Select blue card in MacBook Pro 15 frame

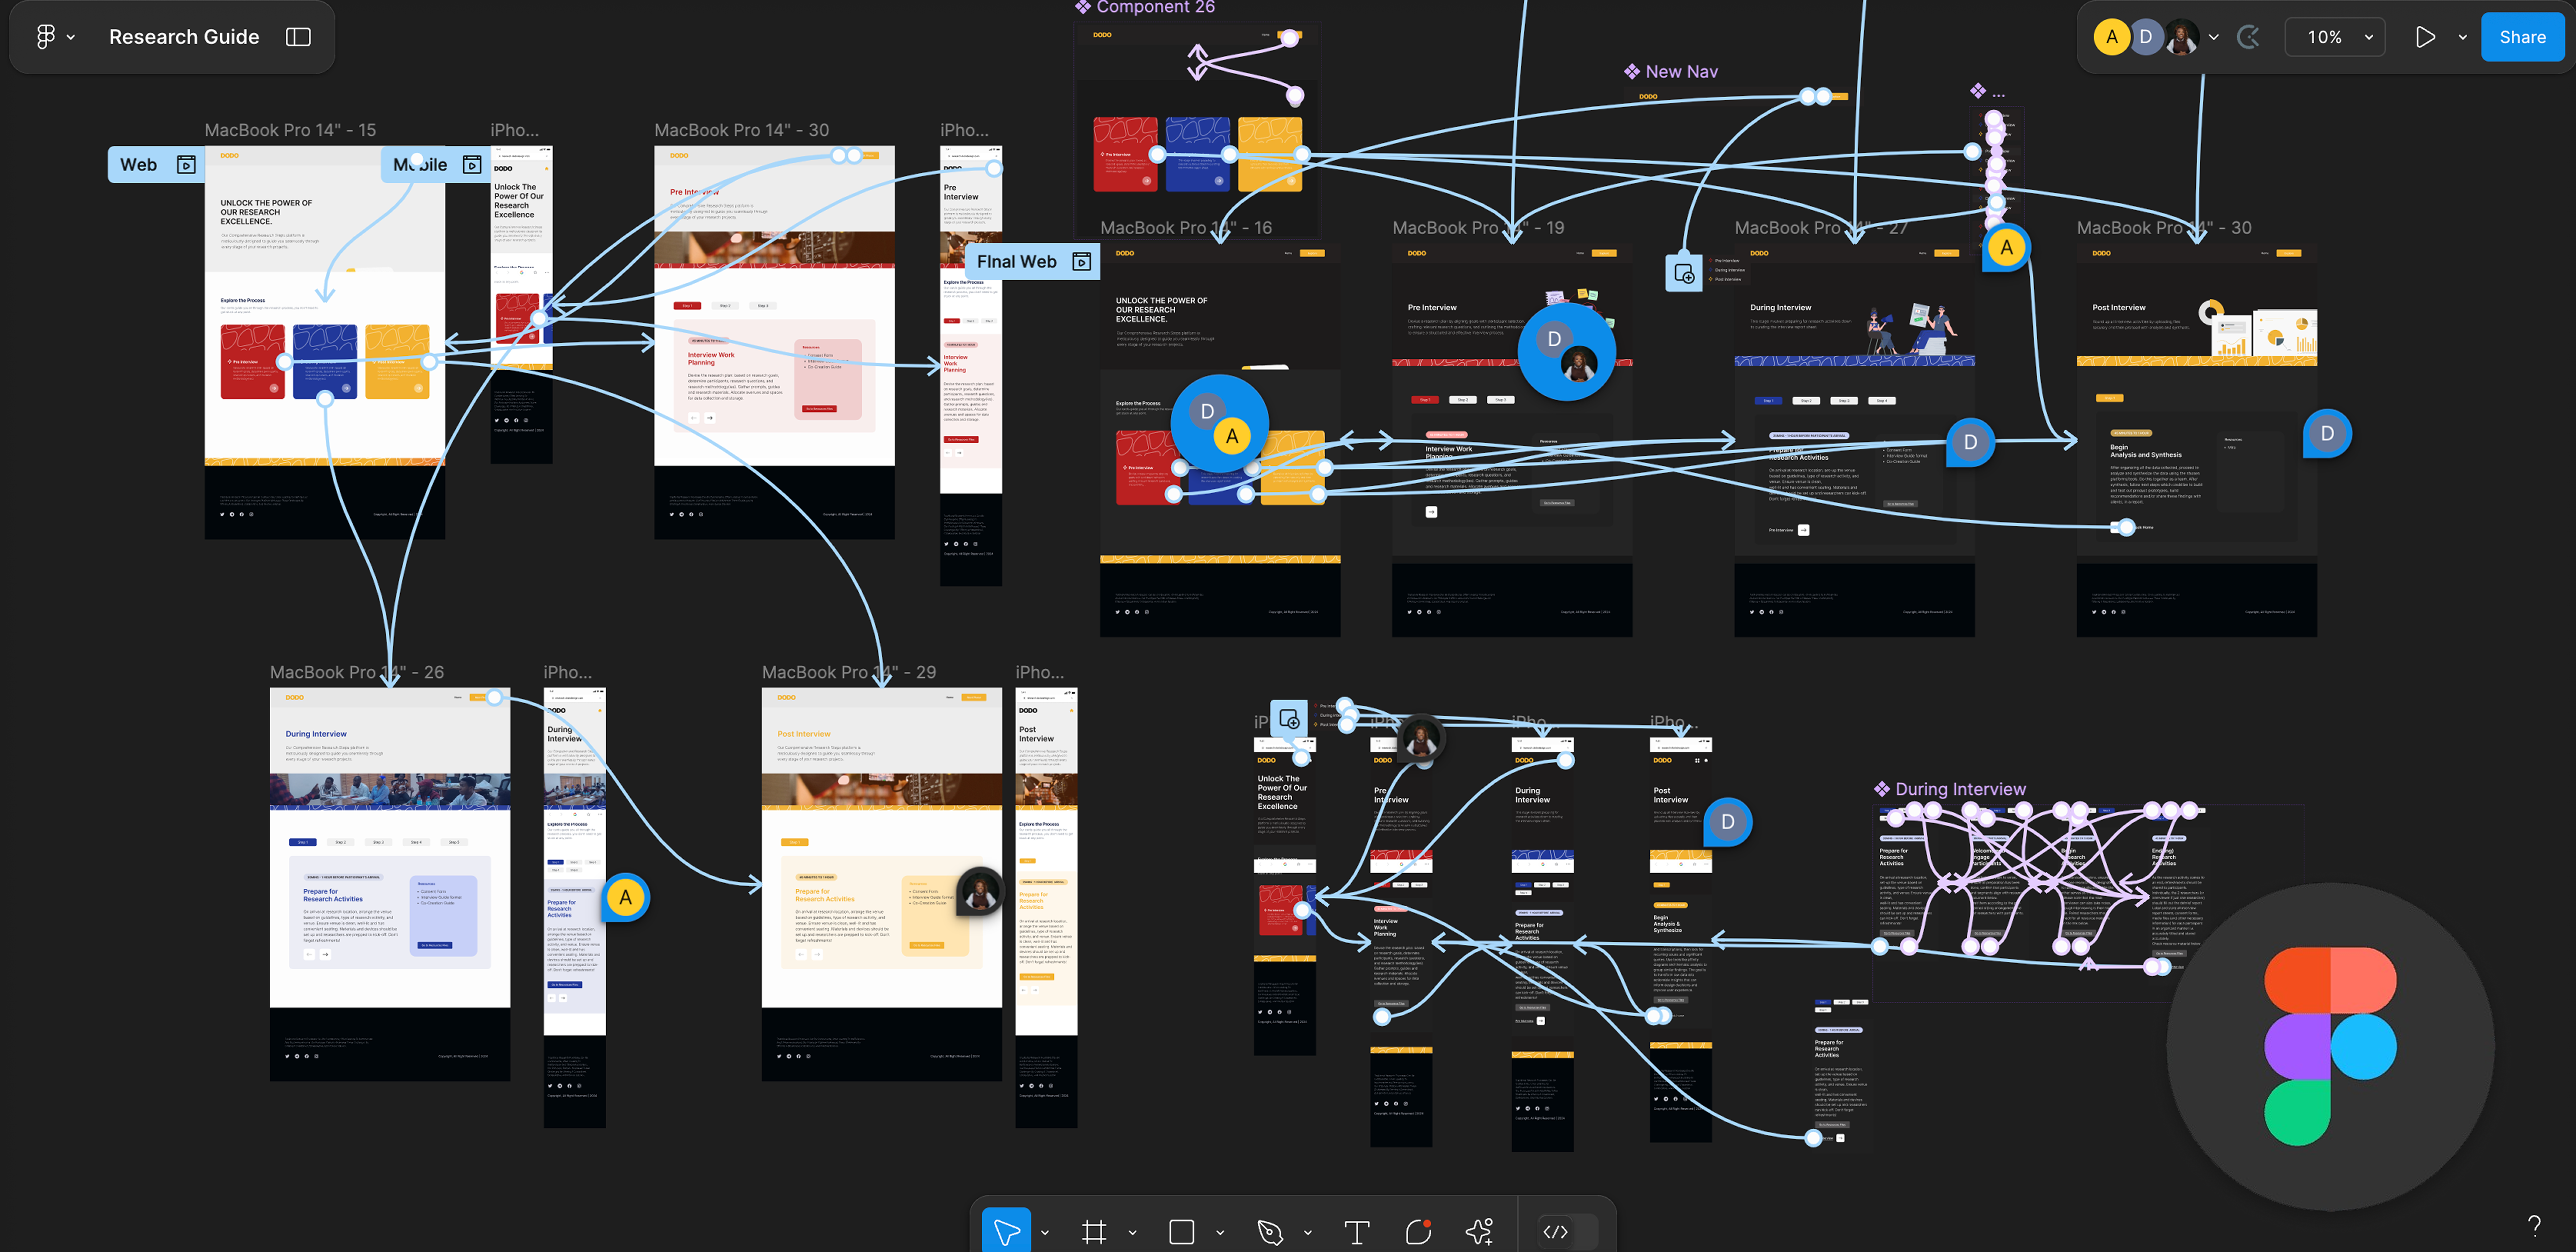[x=325, y=361]
